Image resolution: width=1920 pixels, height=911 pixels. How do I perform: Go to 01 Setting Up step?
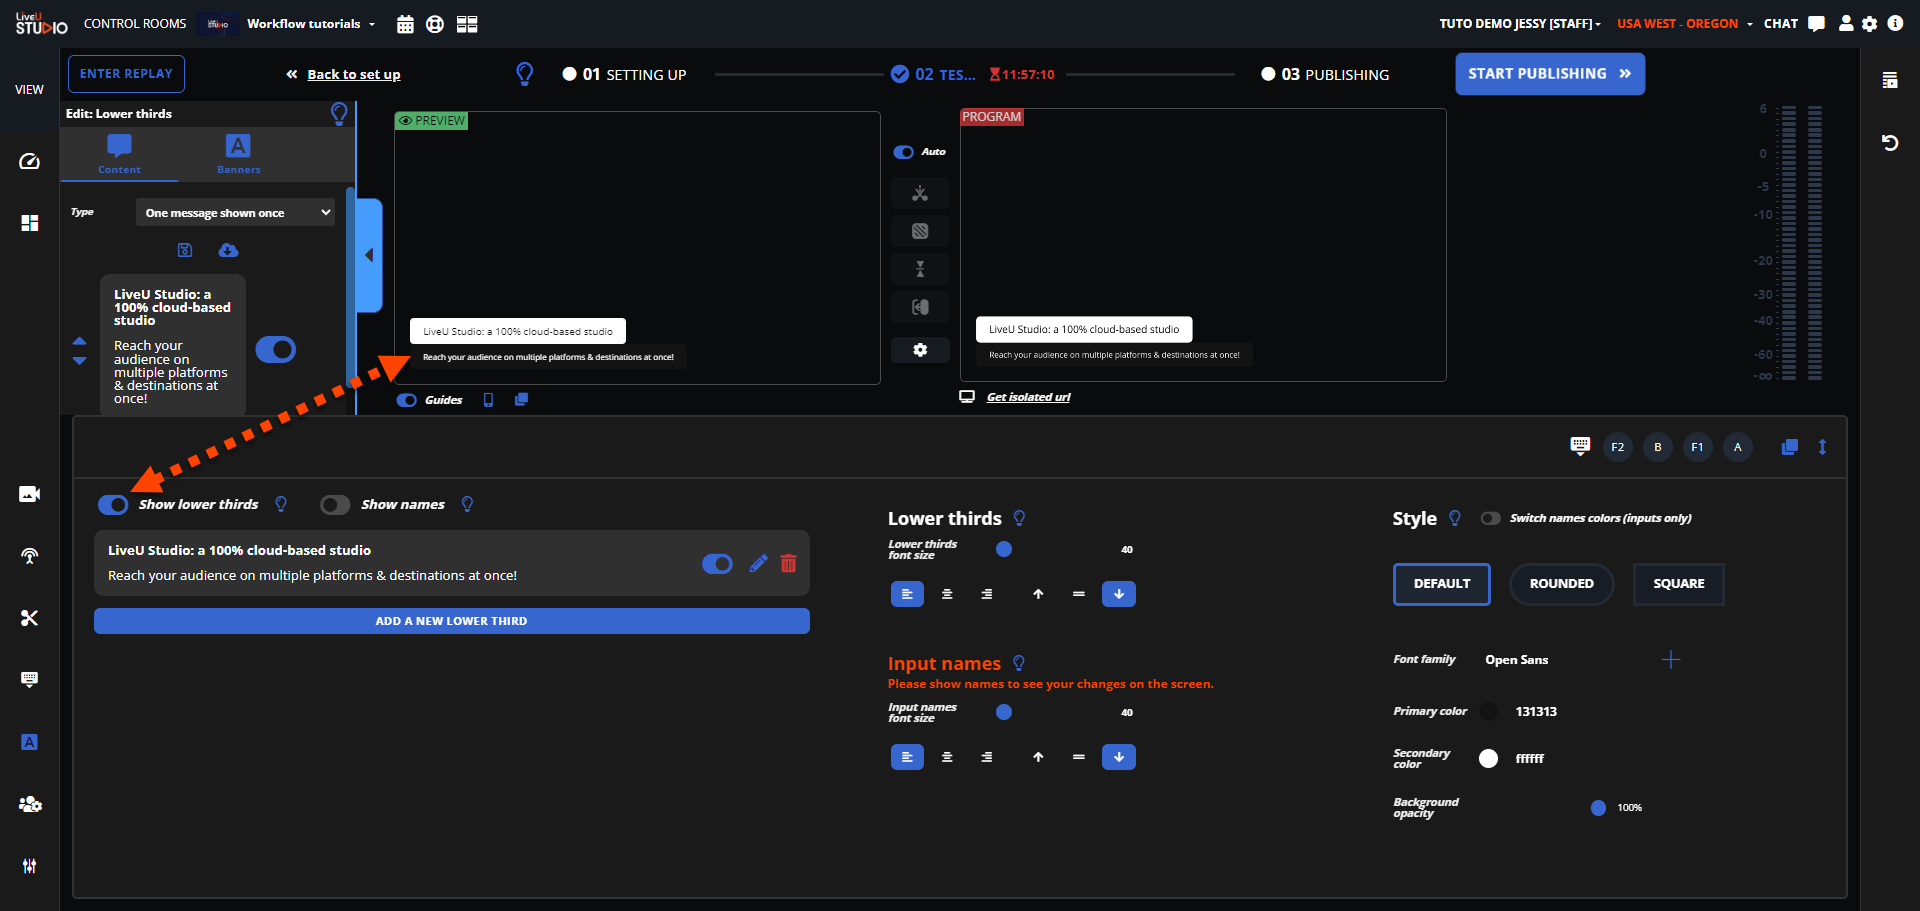point(625,74)
